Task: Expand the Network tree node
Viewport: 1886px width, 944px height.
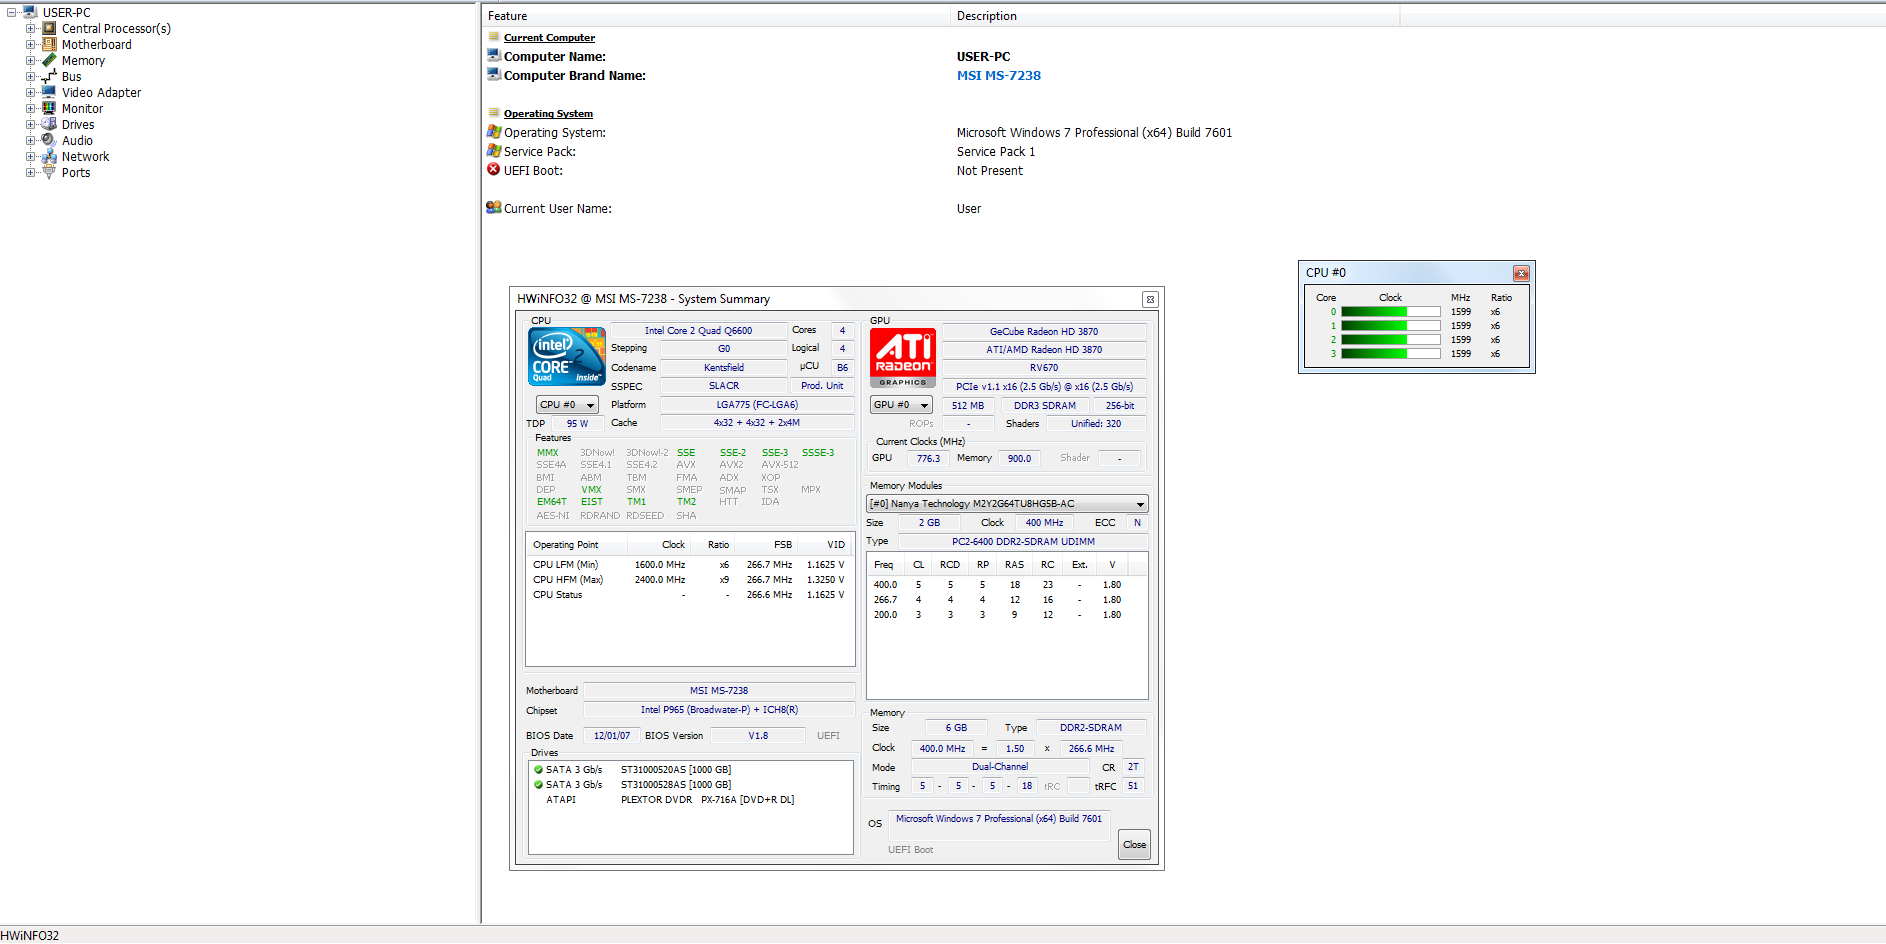Action: coord(30,156)
